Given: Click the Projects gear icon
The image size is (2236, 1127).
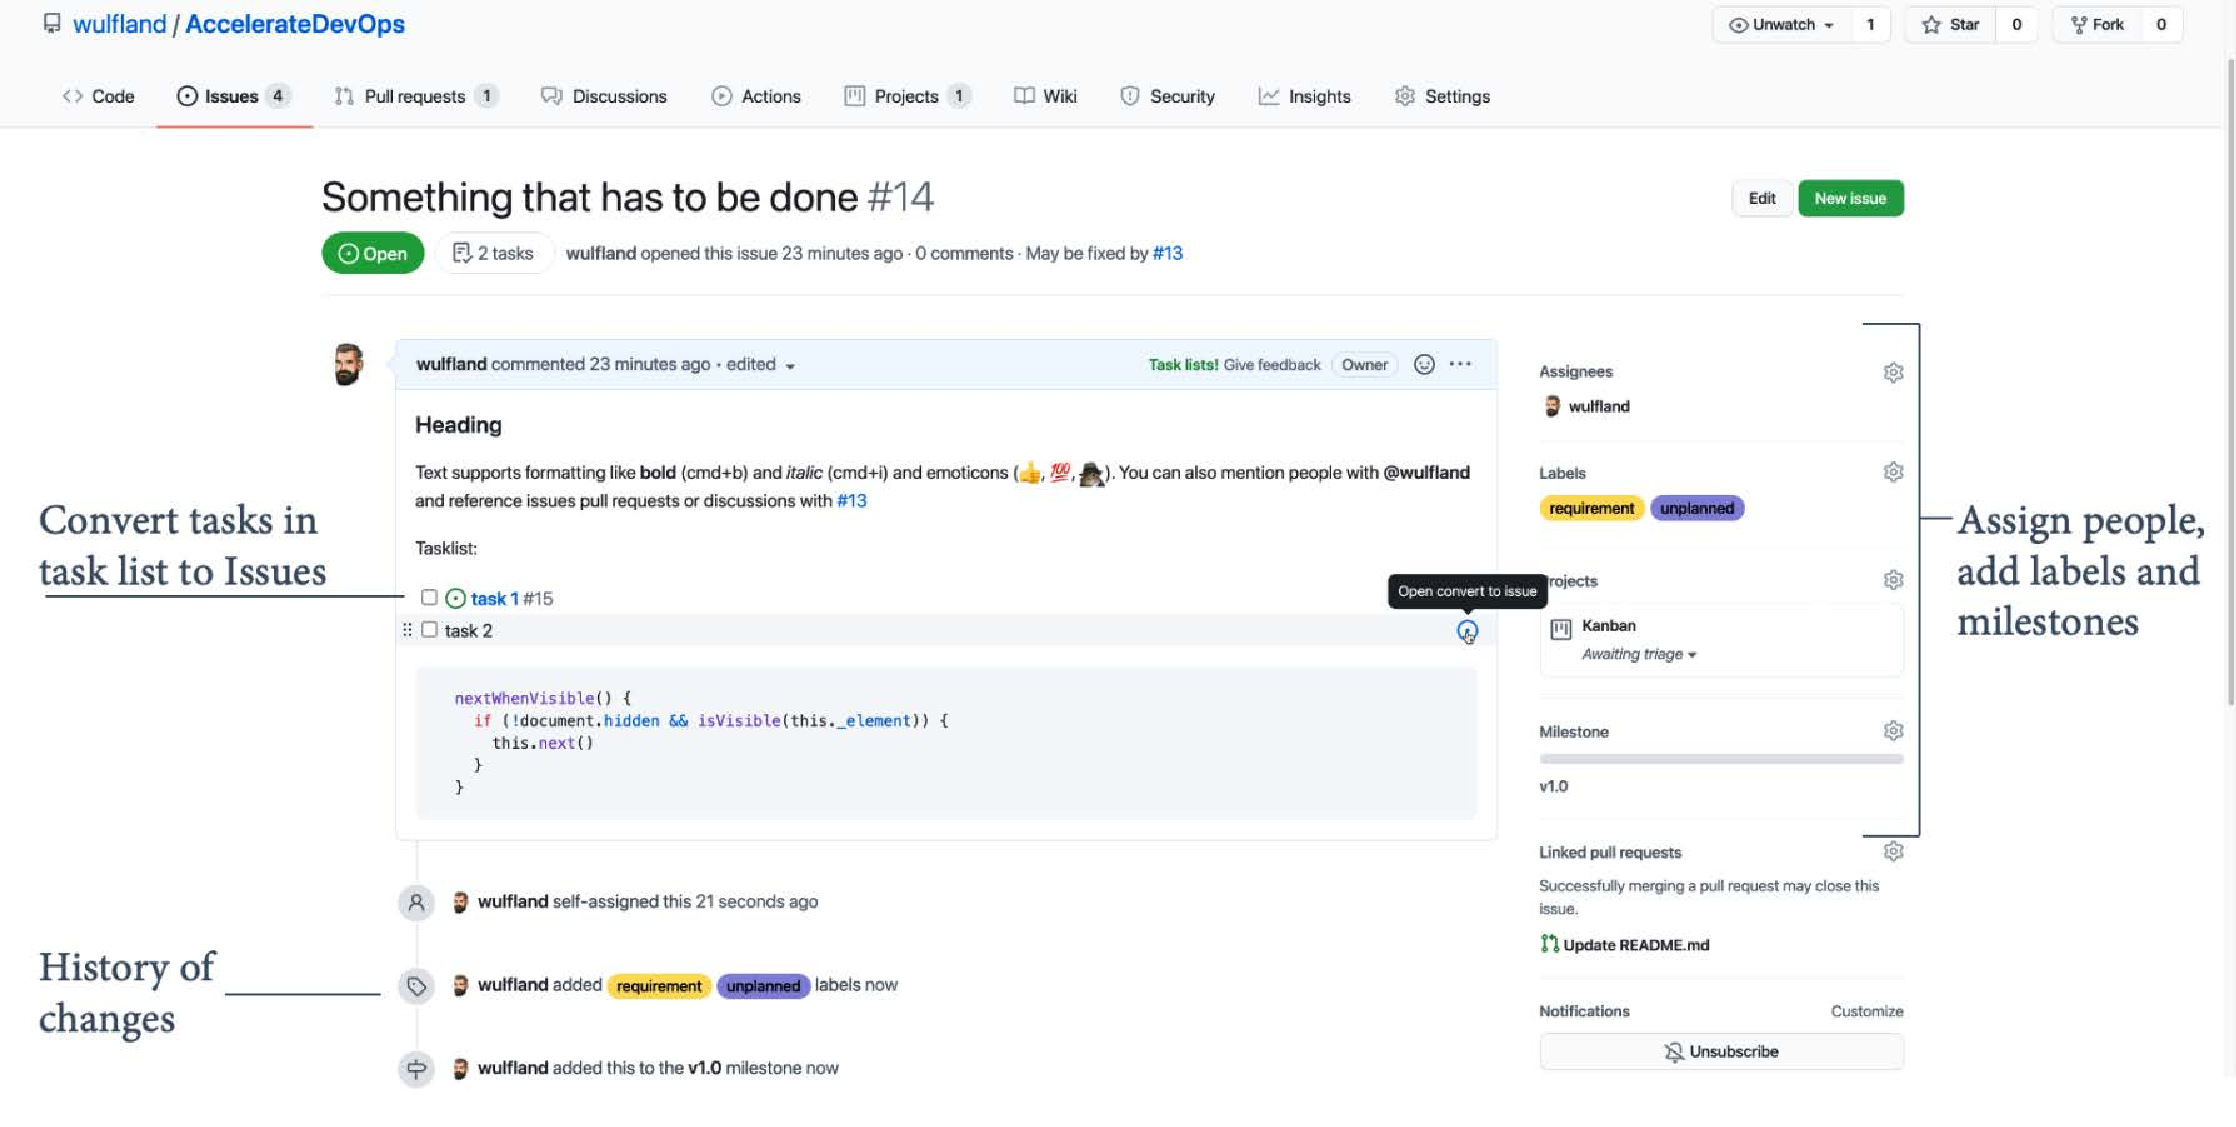Looking at the screenshot, I should pyautogui.click(x=1893, y=580).
